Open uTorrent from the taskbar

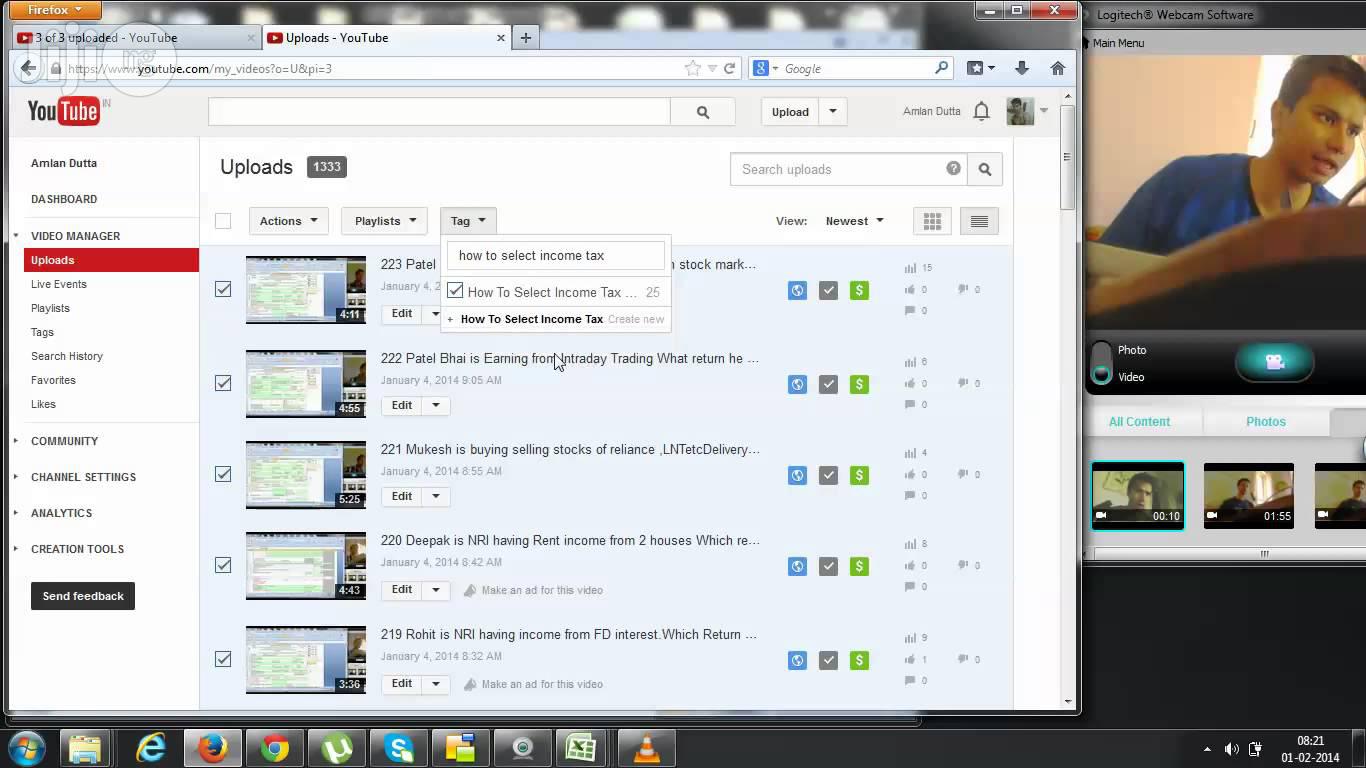336,748
